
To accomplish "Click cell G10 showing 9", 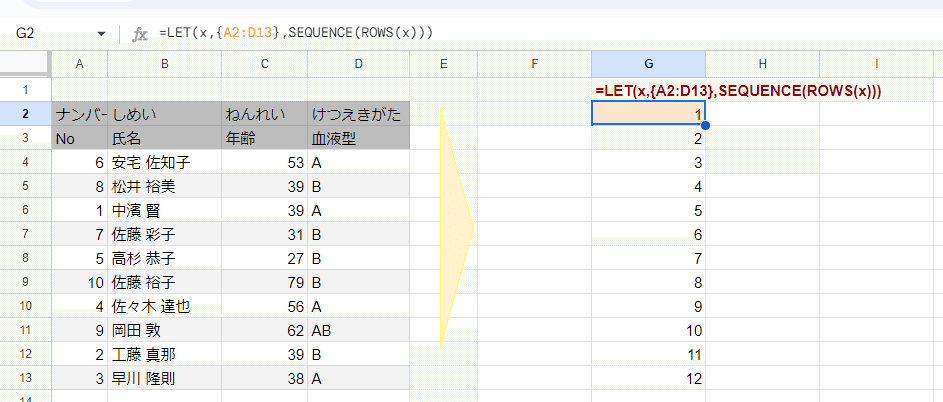I will tap(648, 306).
